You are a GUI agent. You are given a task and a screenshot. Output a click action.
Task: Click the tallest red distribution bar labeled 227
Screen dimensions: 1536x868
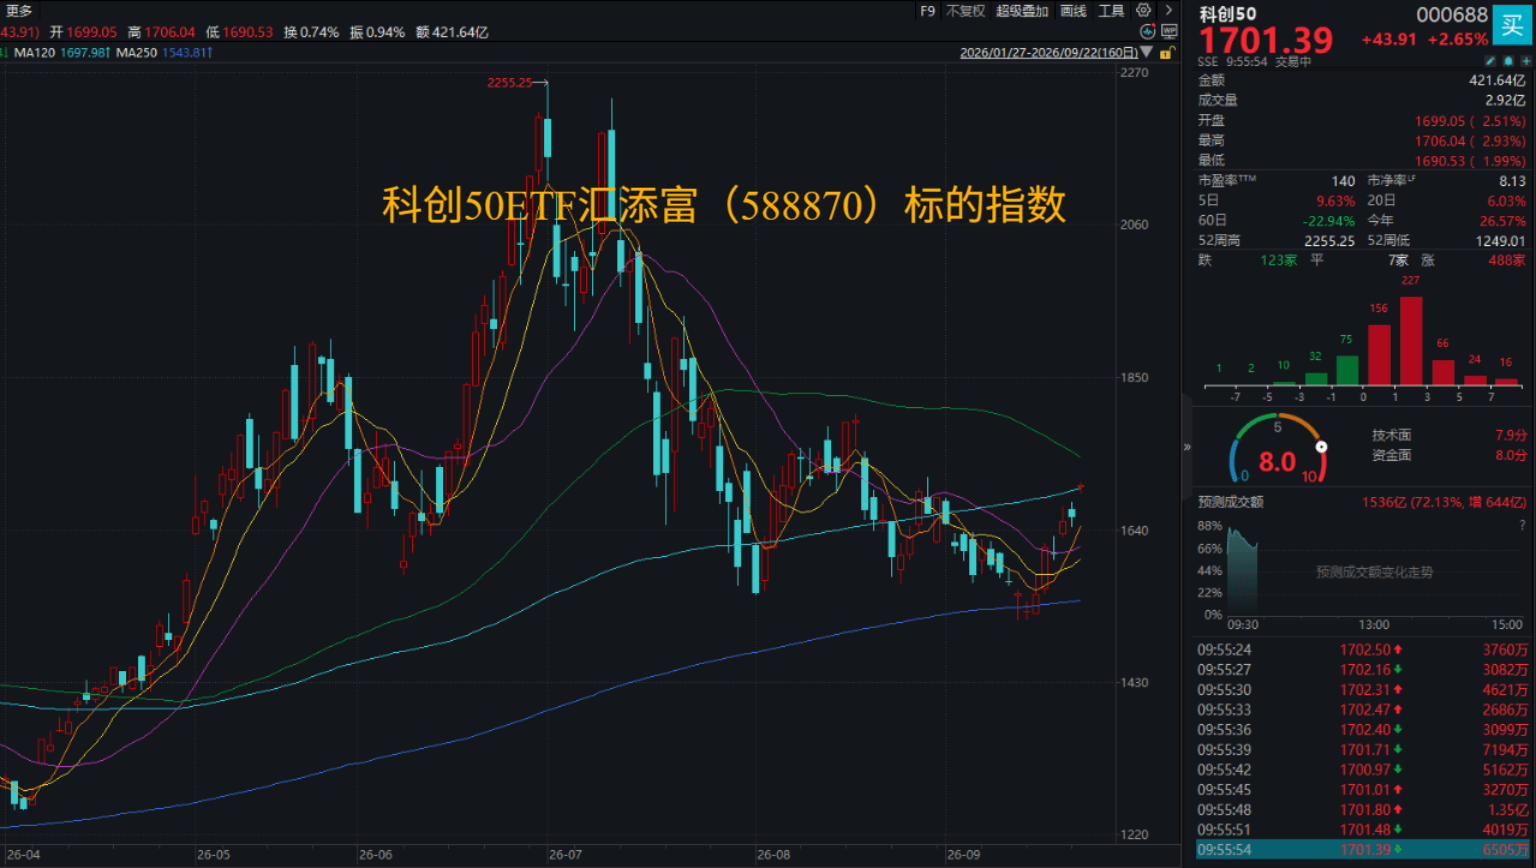pos(1411,341)
